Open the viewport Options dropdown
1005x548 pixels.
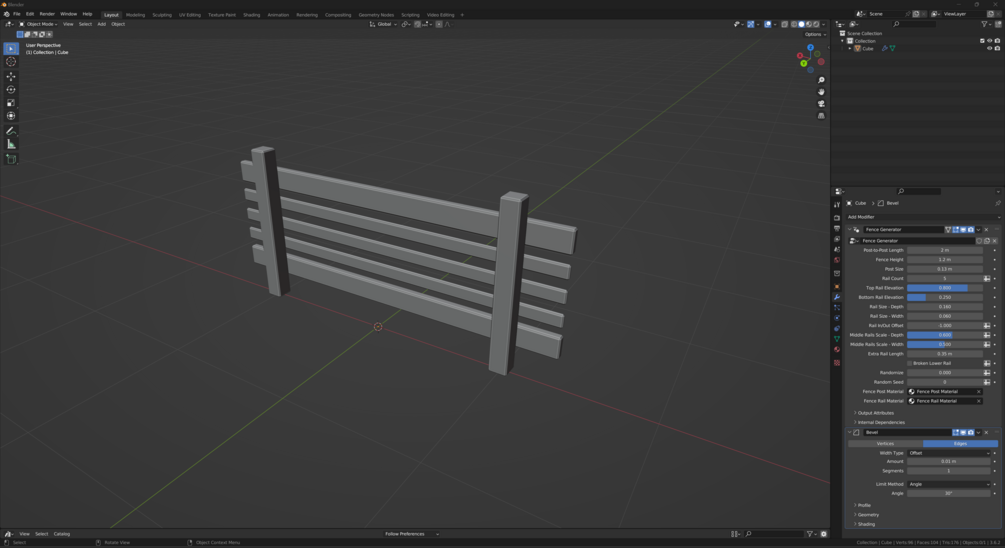pyautogui.click(x=815, y=35)
